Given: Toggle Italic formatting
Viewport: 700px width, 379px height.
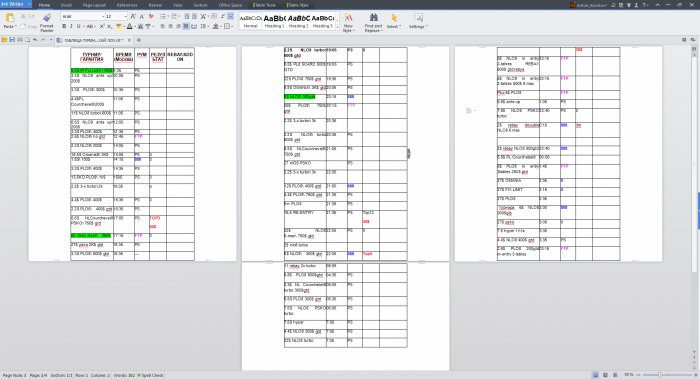Looking at the screenshot, I should [71, 26].
